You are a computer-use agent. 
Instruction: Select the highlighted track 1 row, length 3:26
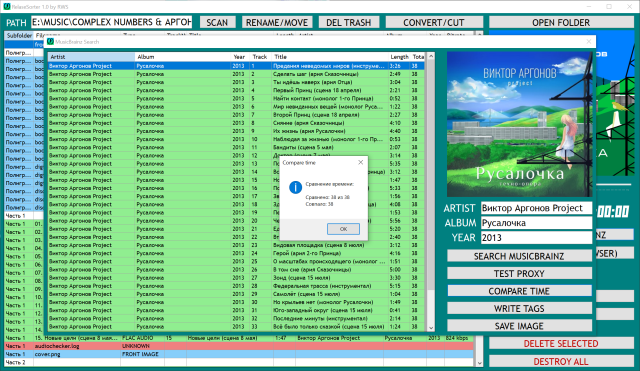coord(236,66)
